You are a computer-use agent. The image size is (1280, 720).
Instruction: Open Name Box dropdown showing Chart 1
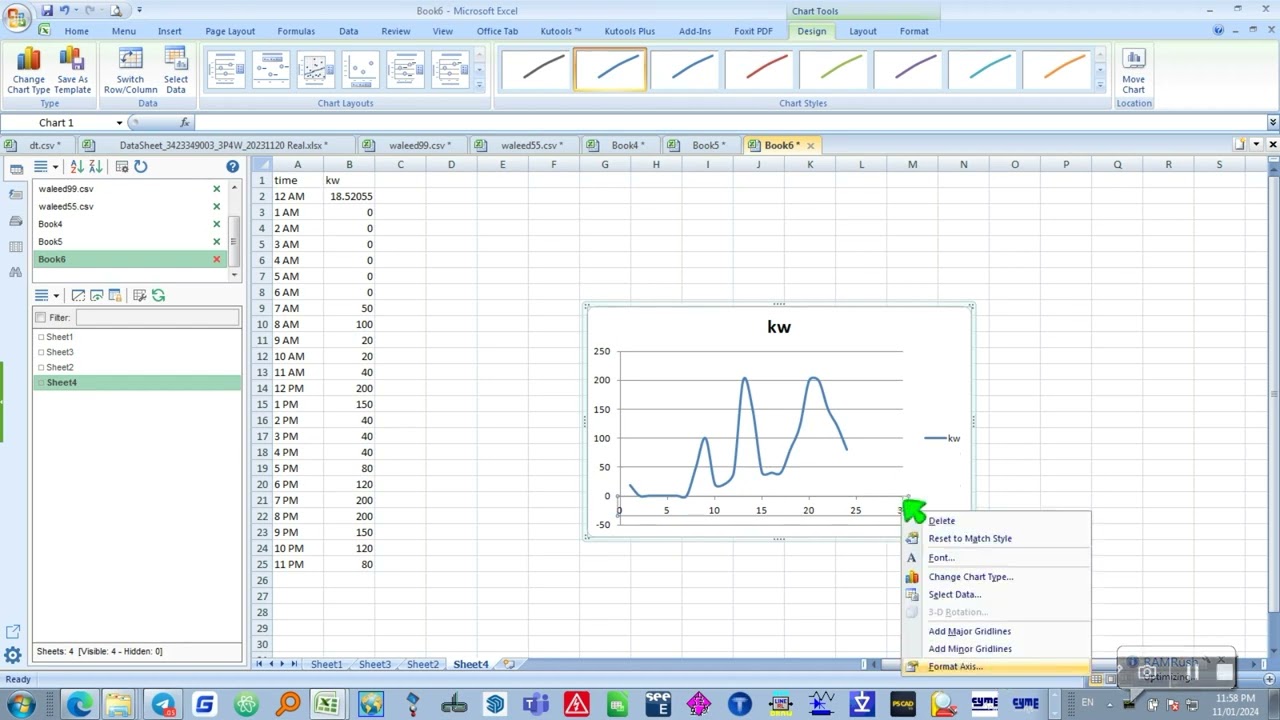click(119, 122)
